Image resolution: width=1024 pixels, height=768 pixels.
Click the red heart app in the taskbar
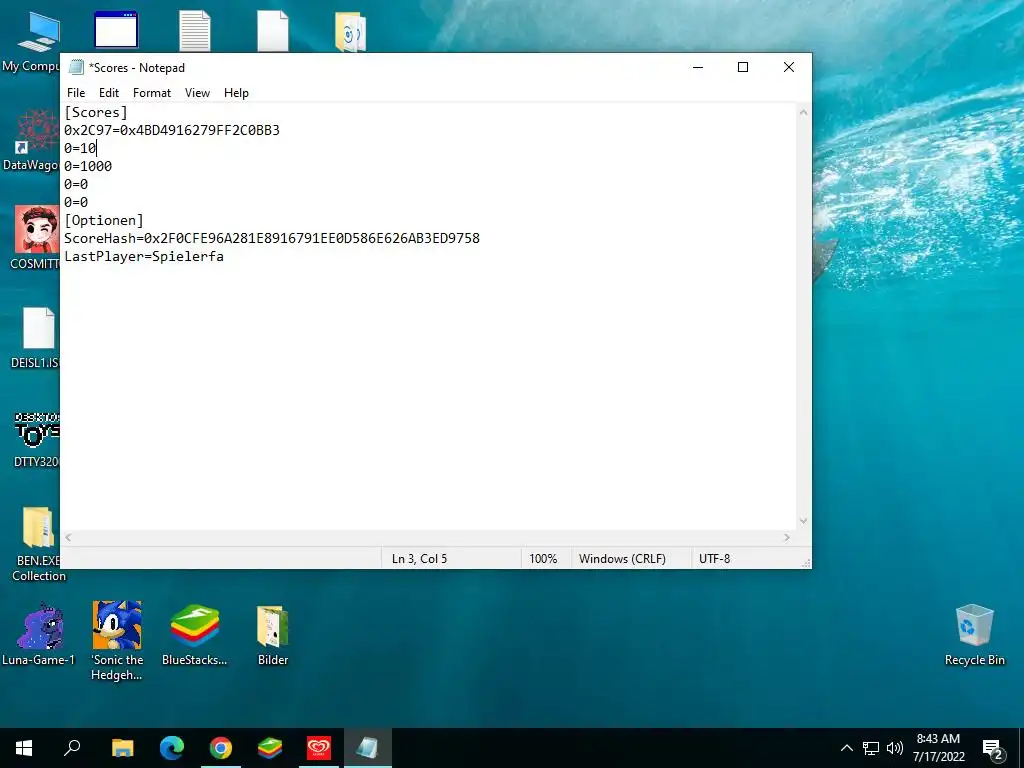[319, 748]
